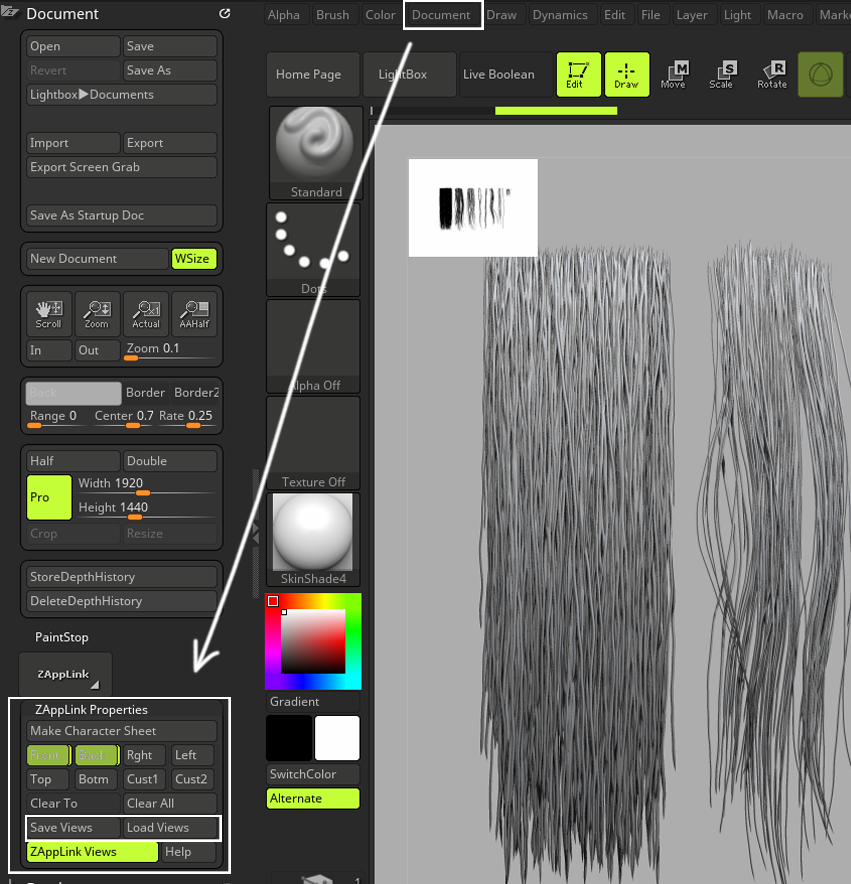Open the Standard brush thumbnail
The height and width of the screenshot is (884, 851).
pyautogui.click(x=315, y=153)
